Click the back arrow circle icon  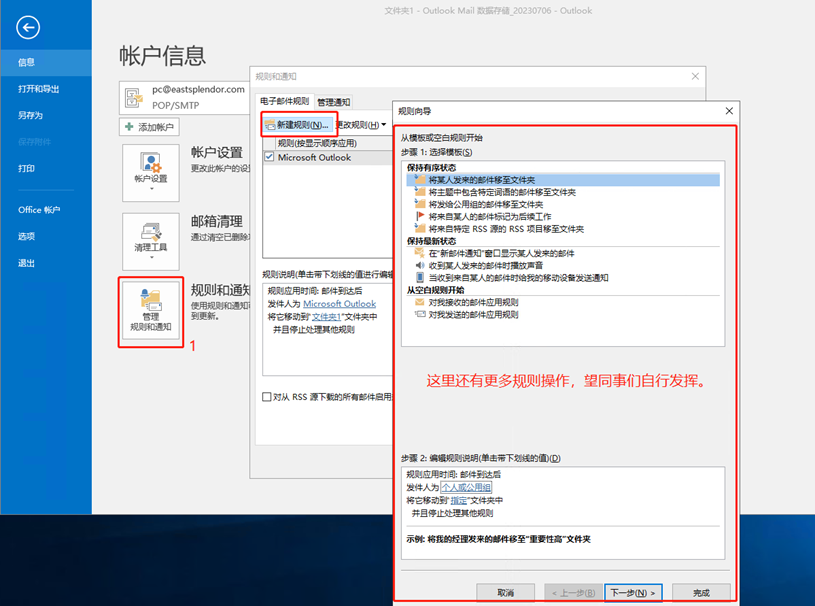coord(29,28)
